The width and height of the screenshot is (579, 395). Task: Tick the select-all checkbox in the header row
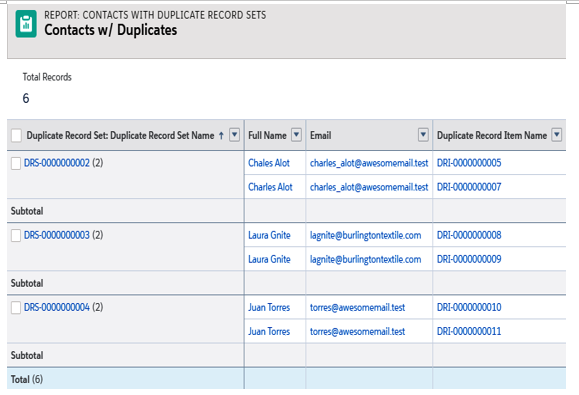click(16, 135)
